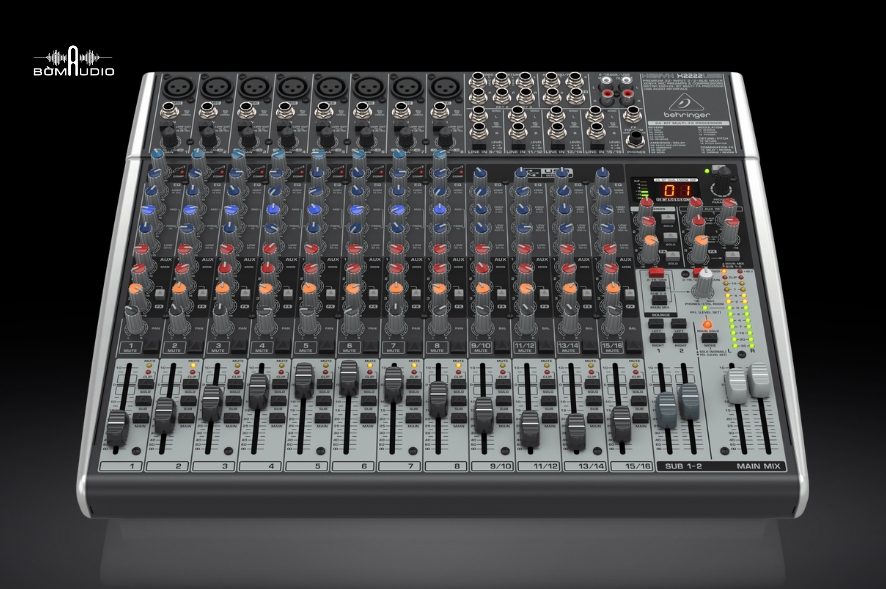Click the channel 3 XLR mic input
This screenshot has width=886, height=589.
[x=254, y=88]
